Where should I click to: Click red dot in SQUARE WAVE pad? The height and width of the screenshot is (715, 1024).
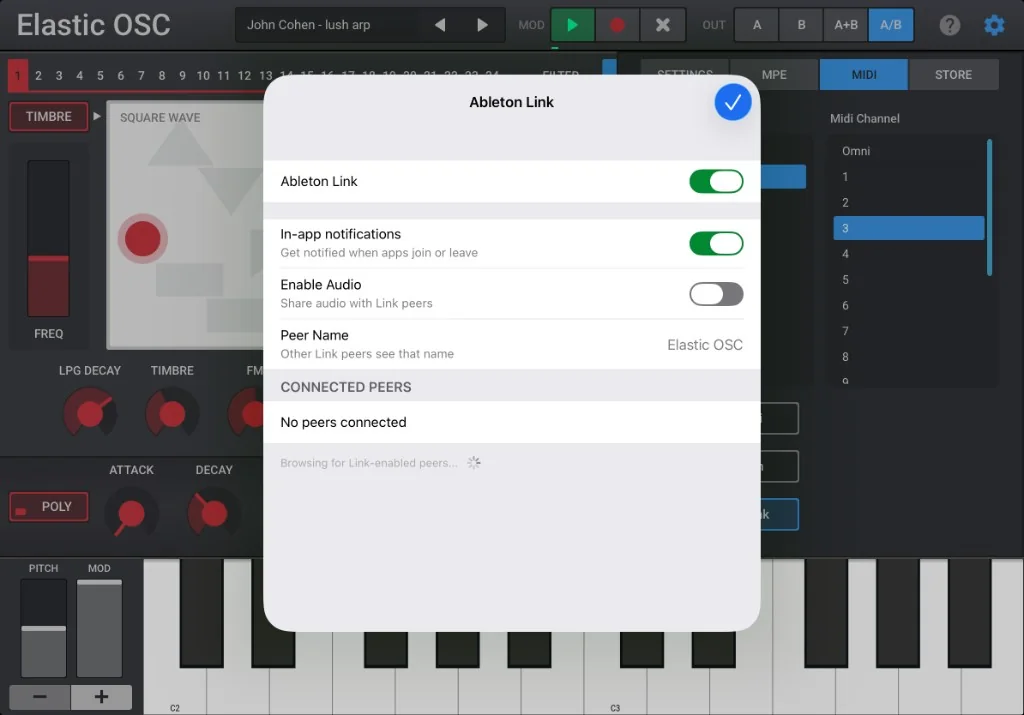(x=142, y=238)
